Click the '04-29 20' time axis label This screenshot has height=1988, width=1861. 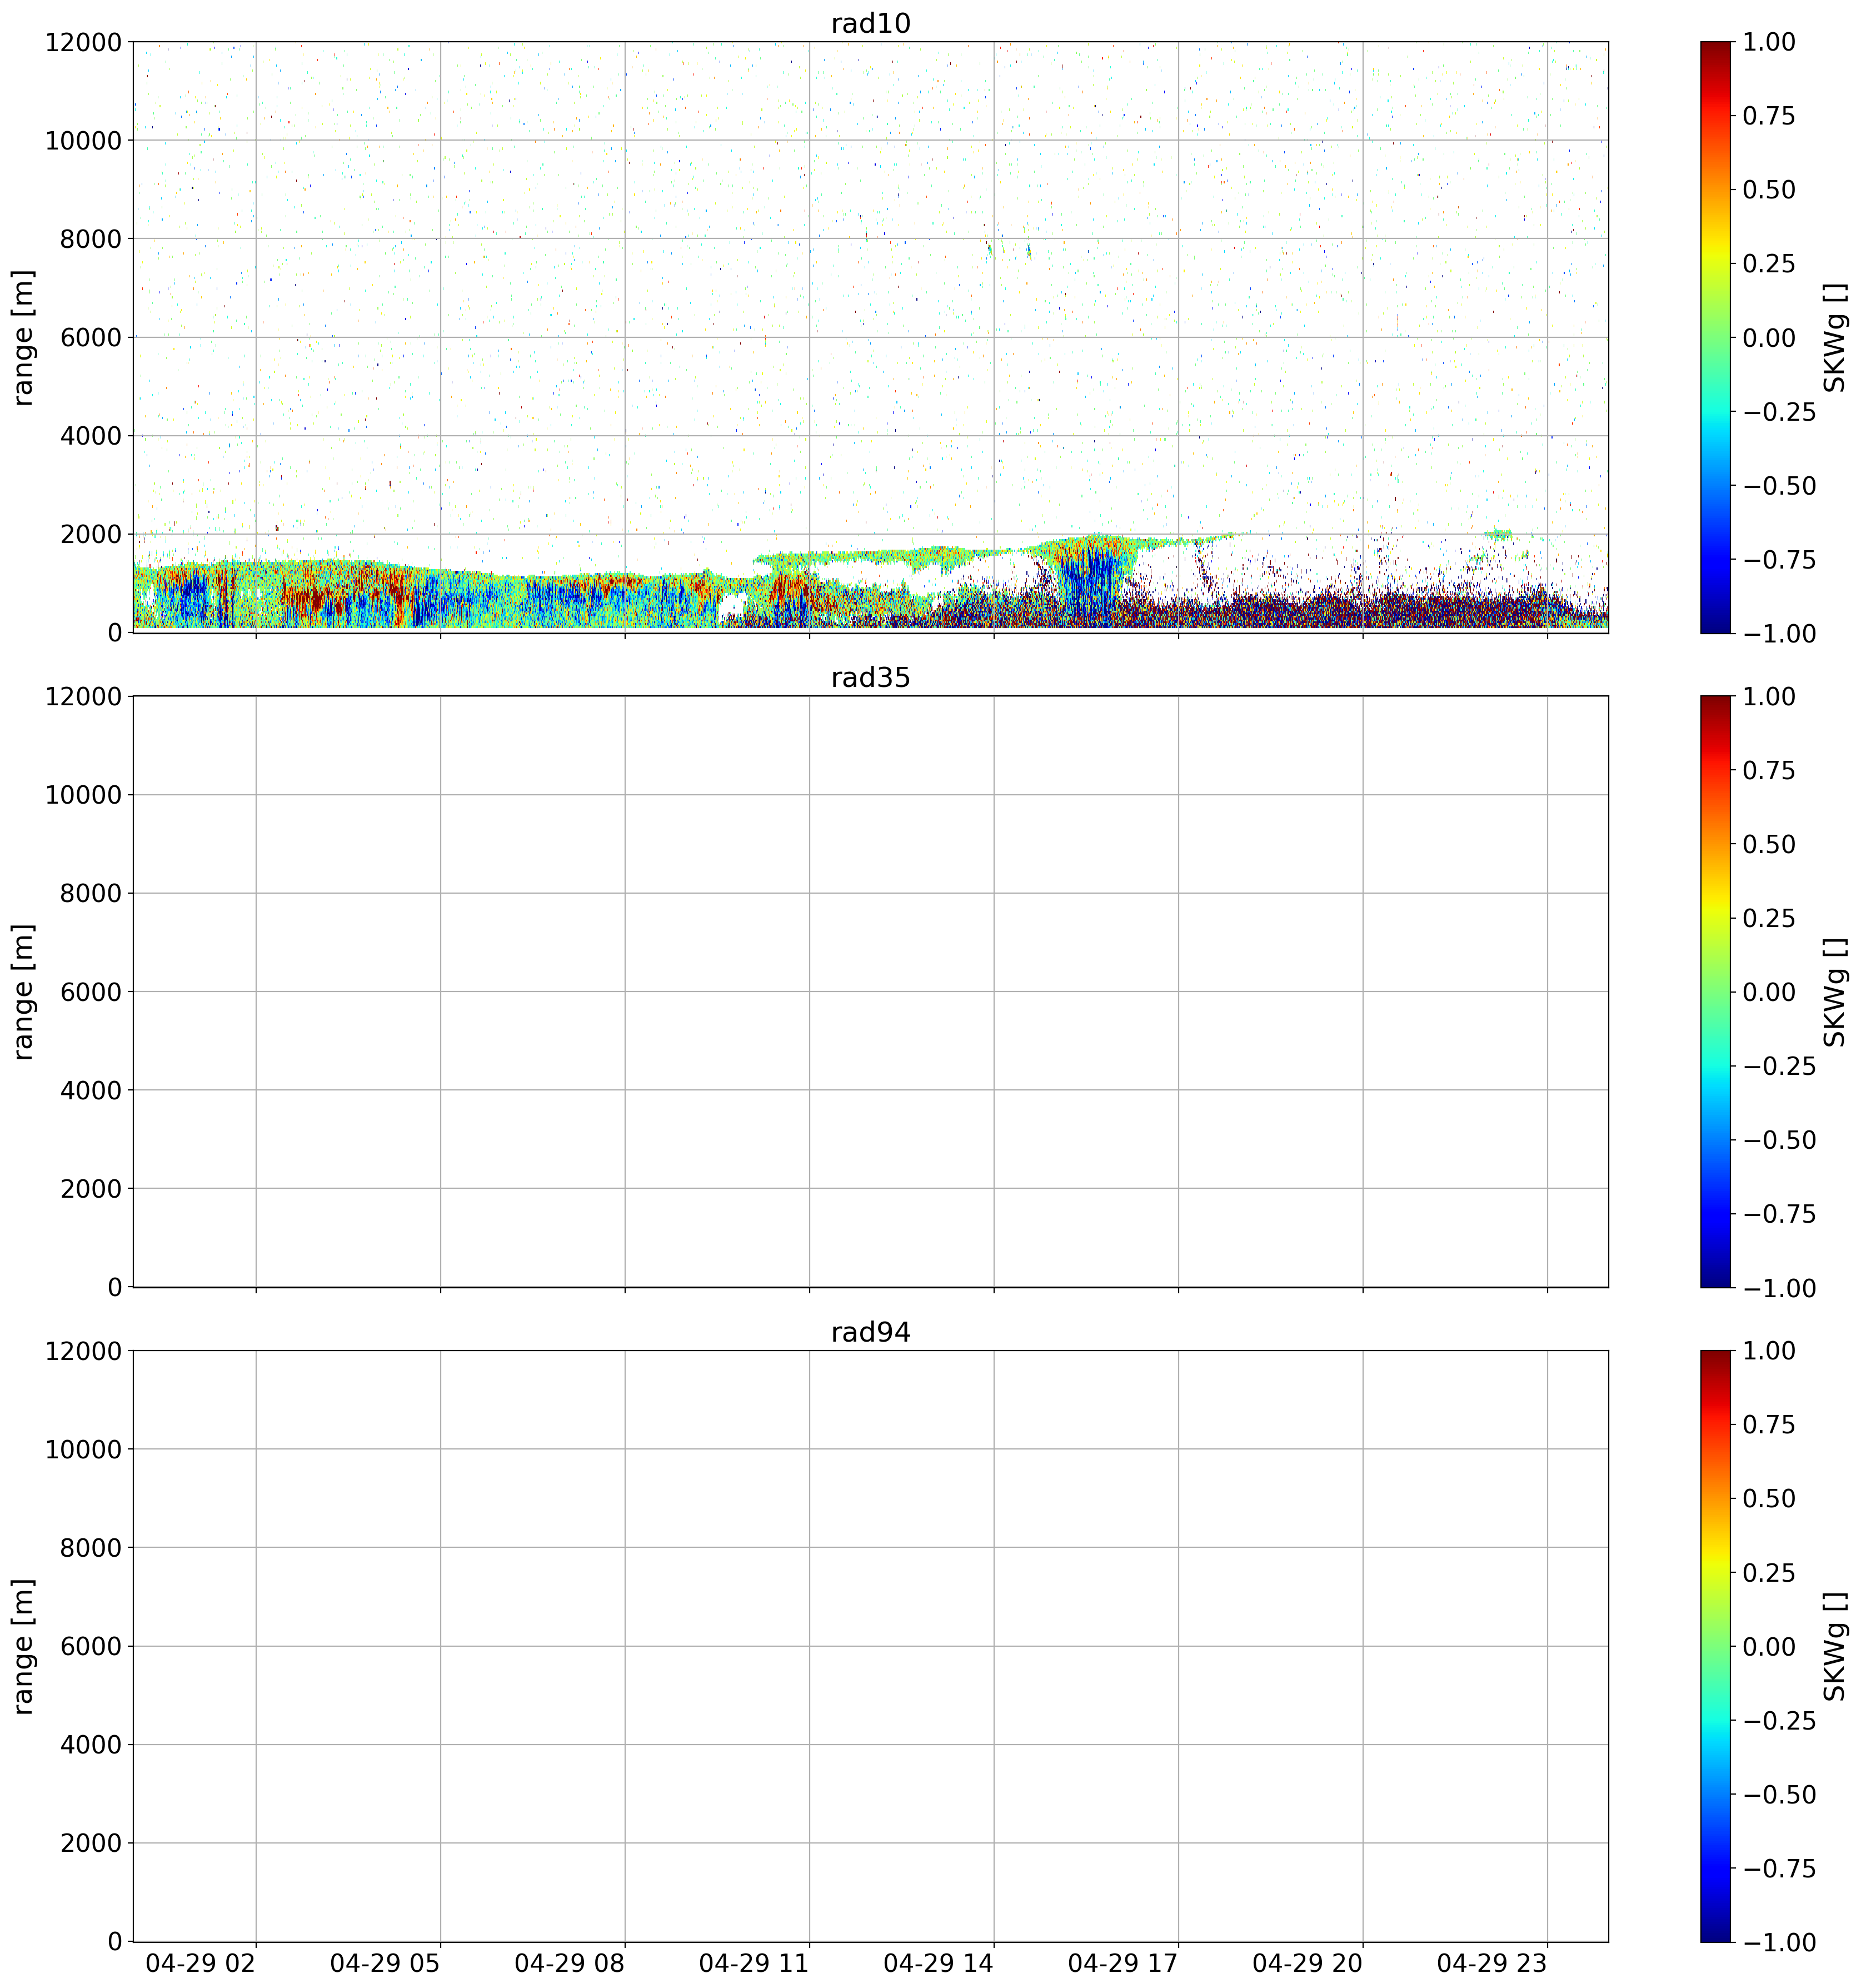click(x=1307, y=1964)
